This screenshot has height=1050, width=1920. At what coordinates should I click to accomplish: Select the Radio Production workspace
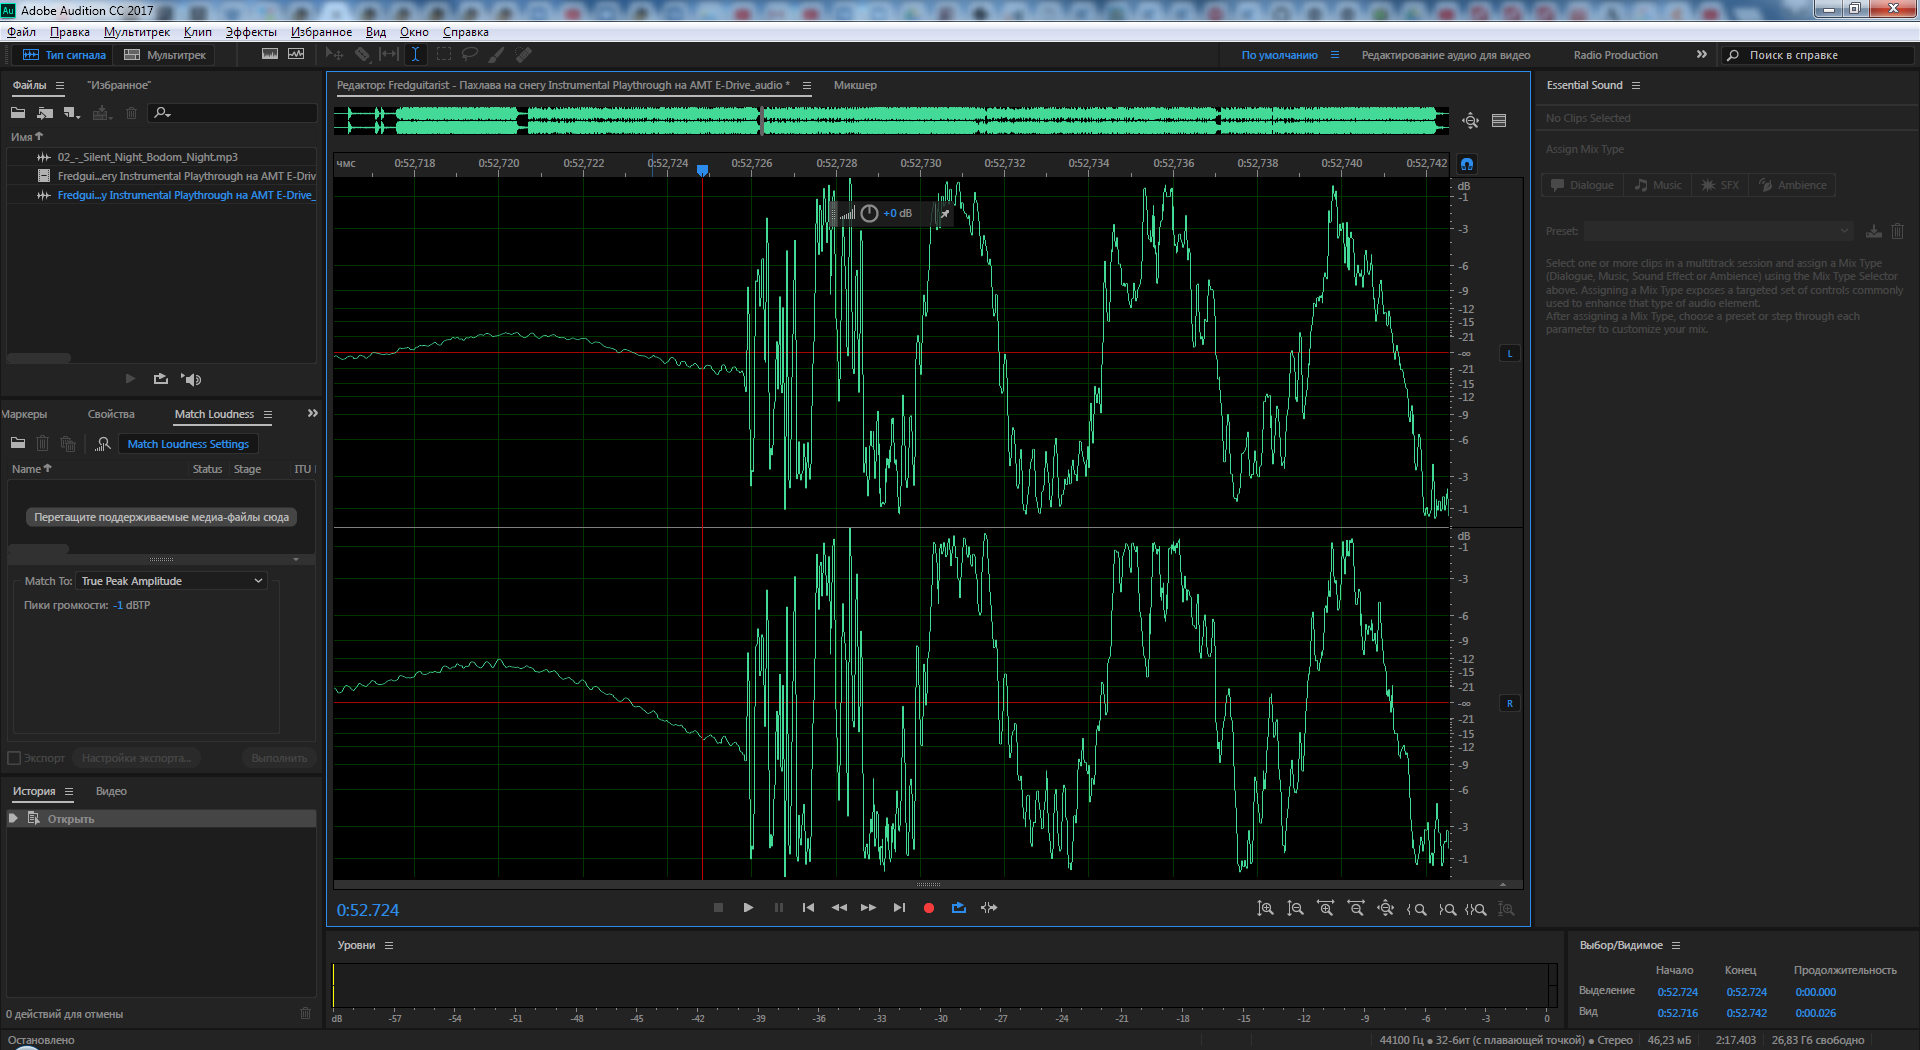coord(1615,55)
